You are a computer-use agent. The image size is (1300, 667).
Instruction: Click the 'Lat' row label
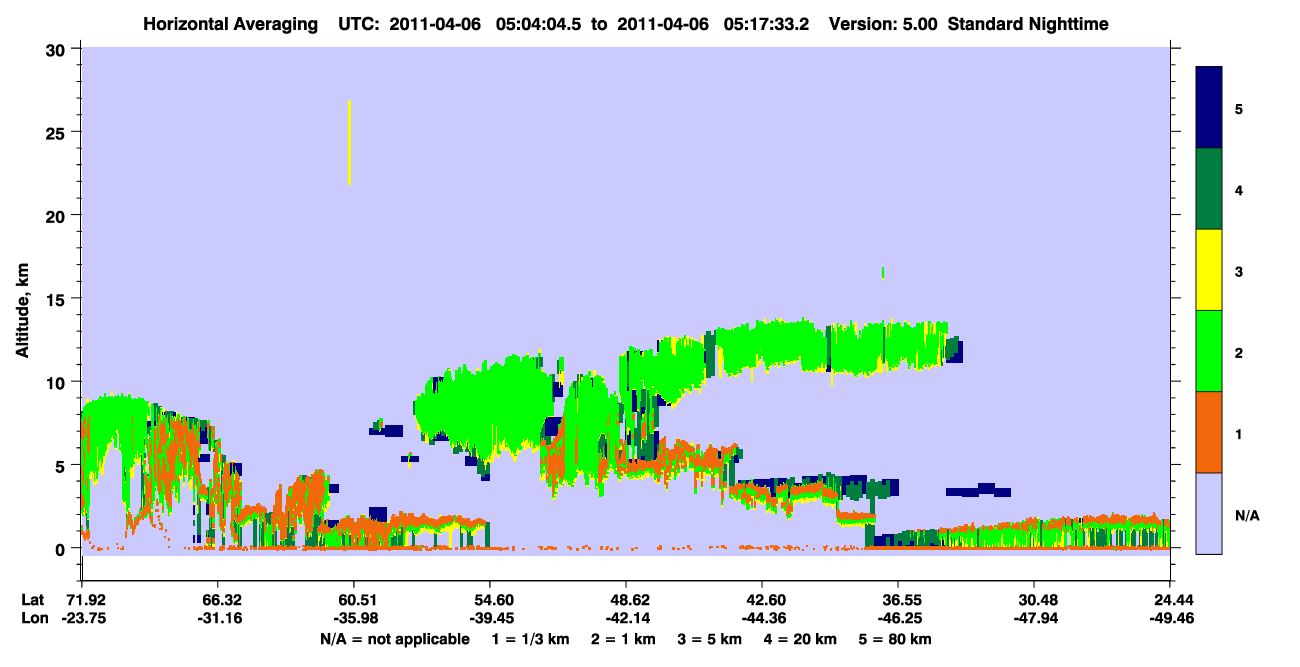(32, 600)
